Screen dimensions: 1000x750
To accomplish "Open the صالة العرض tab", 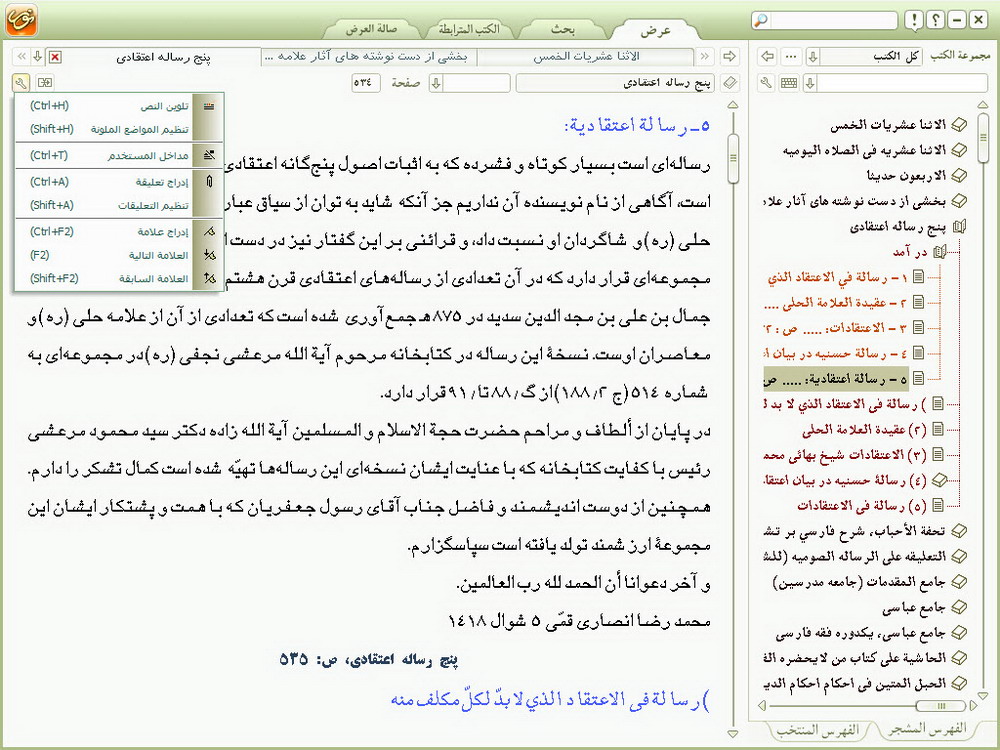I will tap(372, 29).
